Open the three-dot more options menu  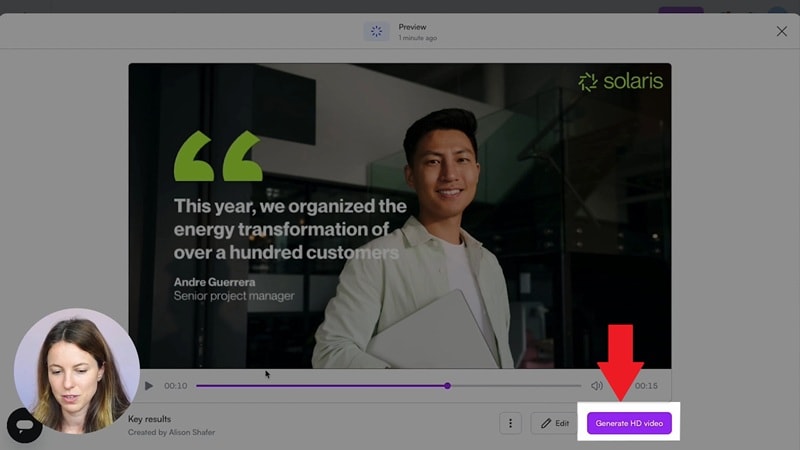510,423
